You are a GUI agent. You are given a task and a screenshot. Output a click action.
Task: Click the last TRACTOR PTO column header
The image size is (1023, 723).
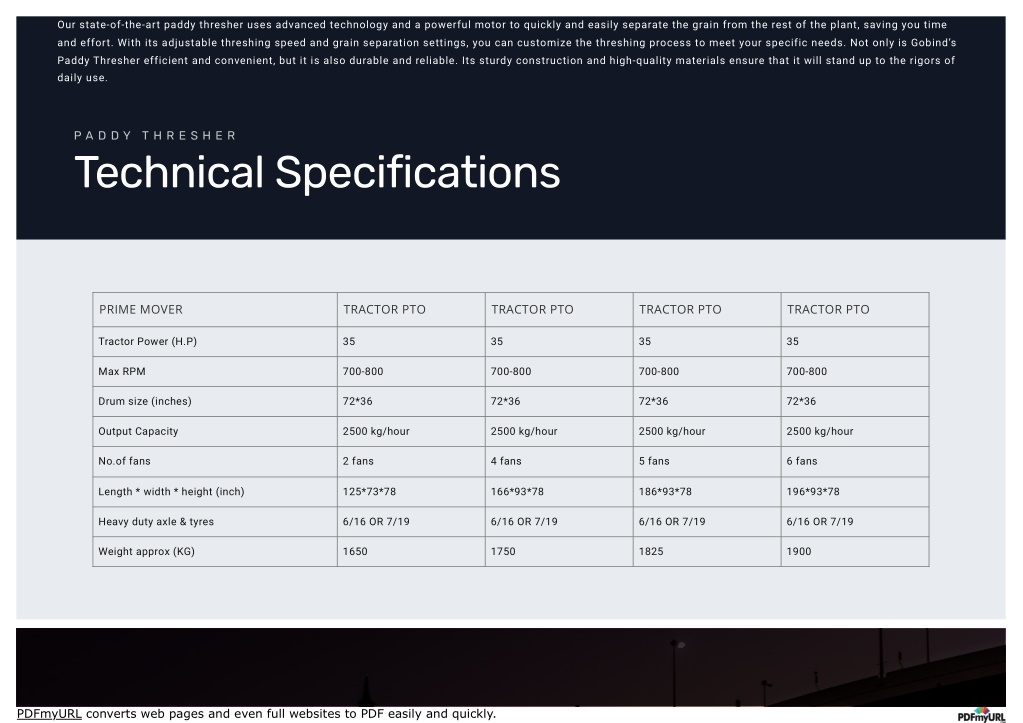(855, 309)
